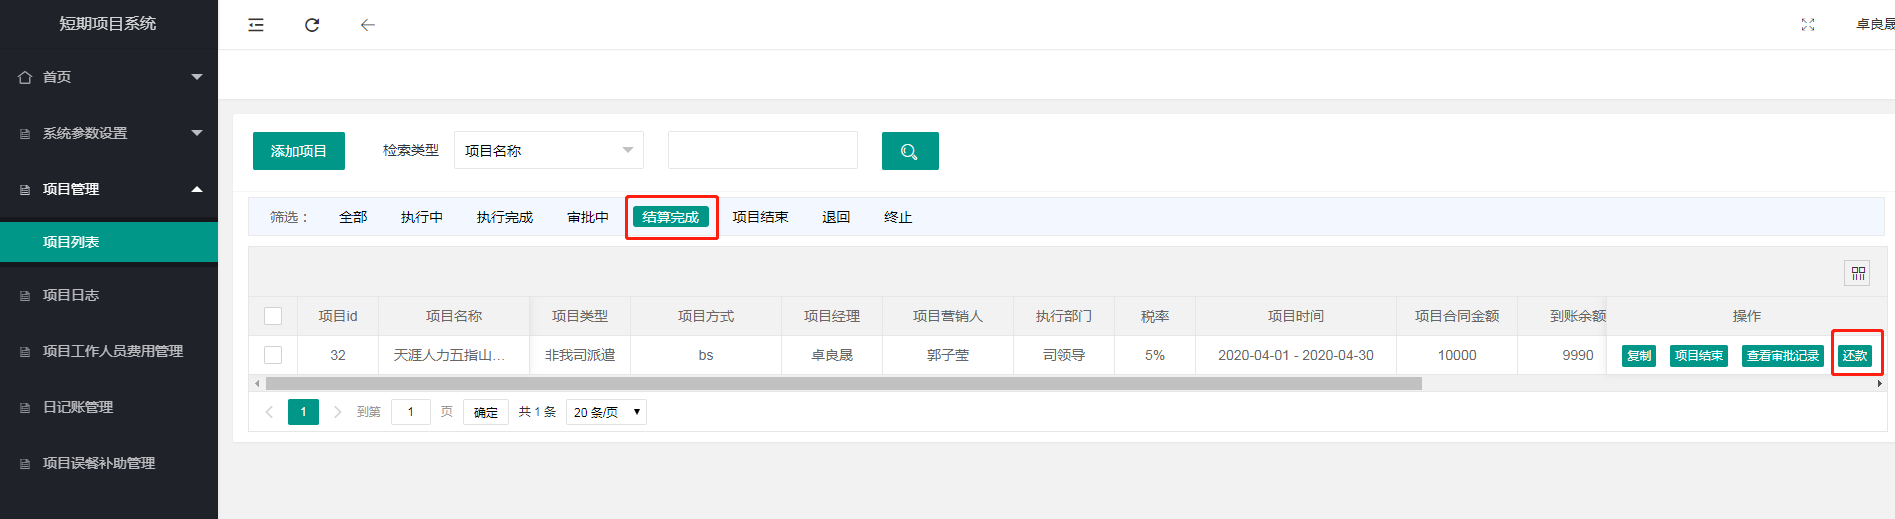This screenshot has height=519, width=1895.
Task: Refresh the page with the reload icon
Action: coord(312,25)
